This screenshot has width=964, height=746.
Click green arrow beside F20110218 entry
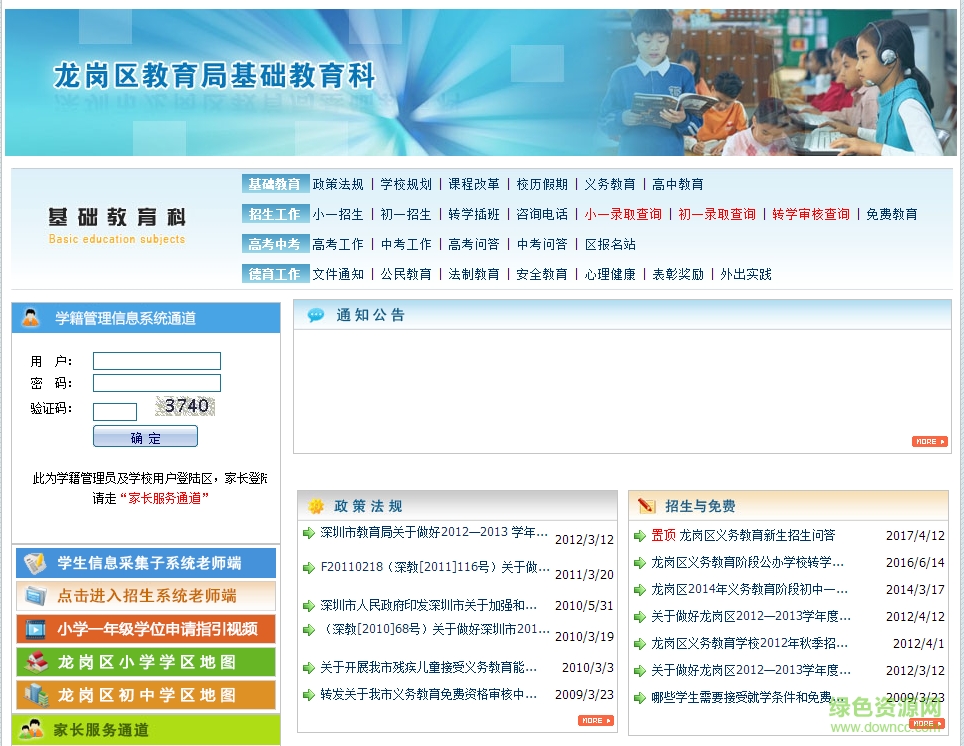tap(309, 568)
